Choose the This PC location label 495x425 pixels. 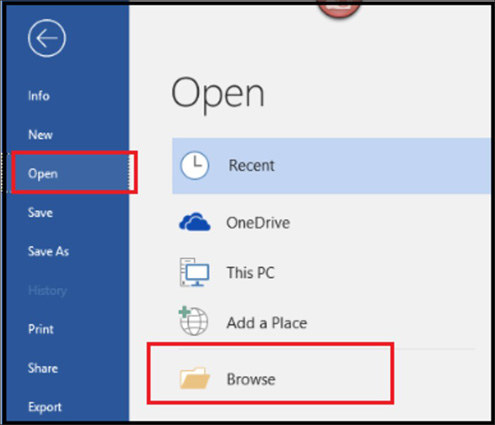click(250, 273)
